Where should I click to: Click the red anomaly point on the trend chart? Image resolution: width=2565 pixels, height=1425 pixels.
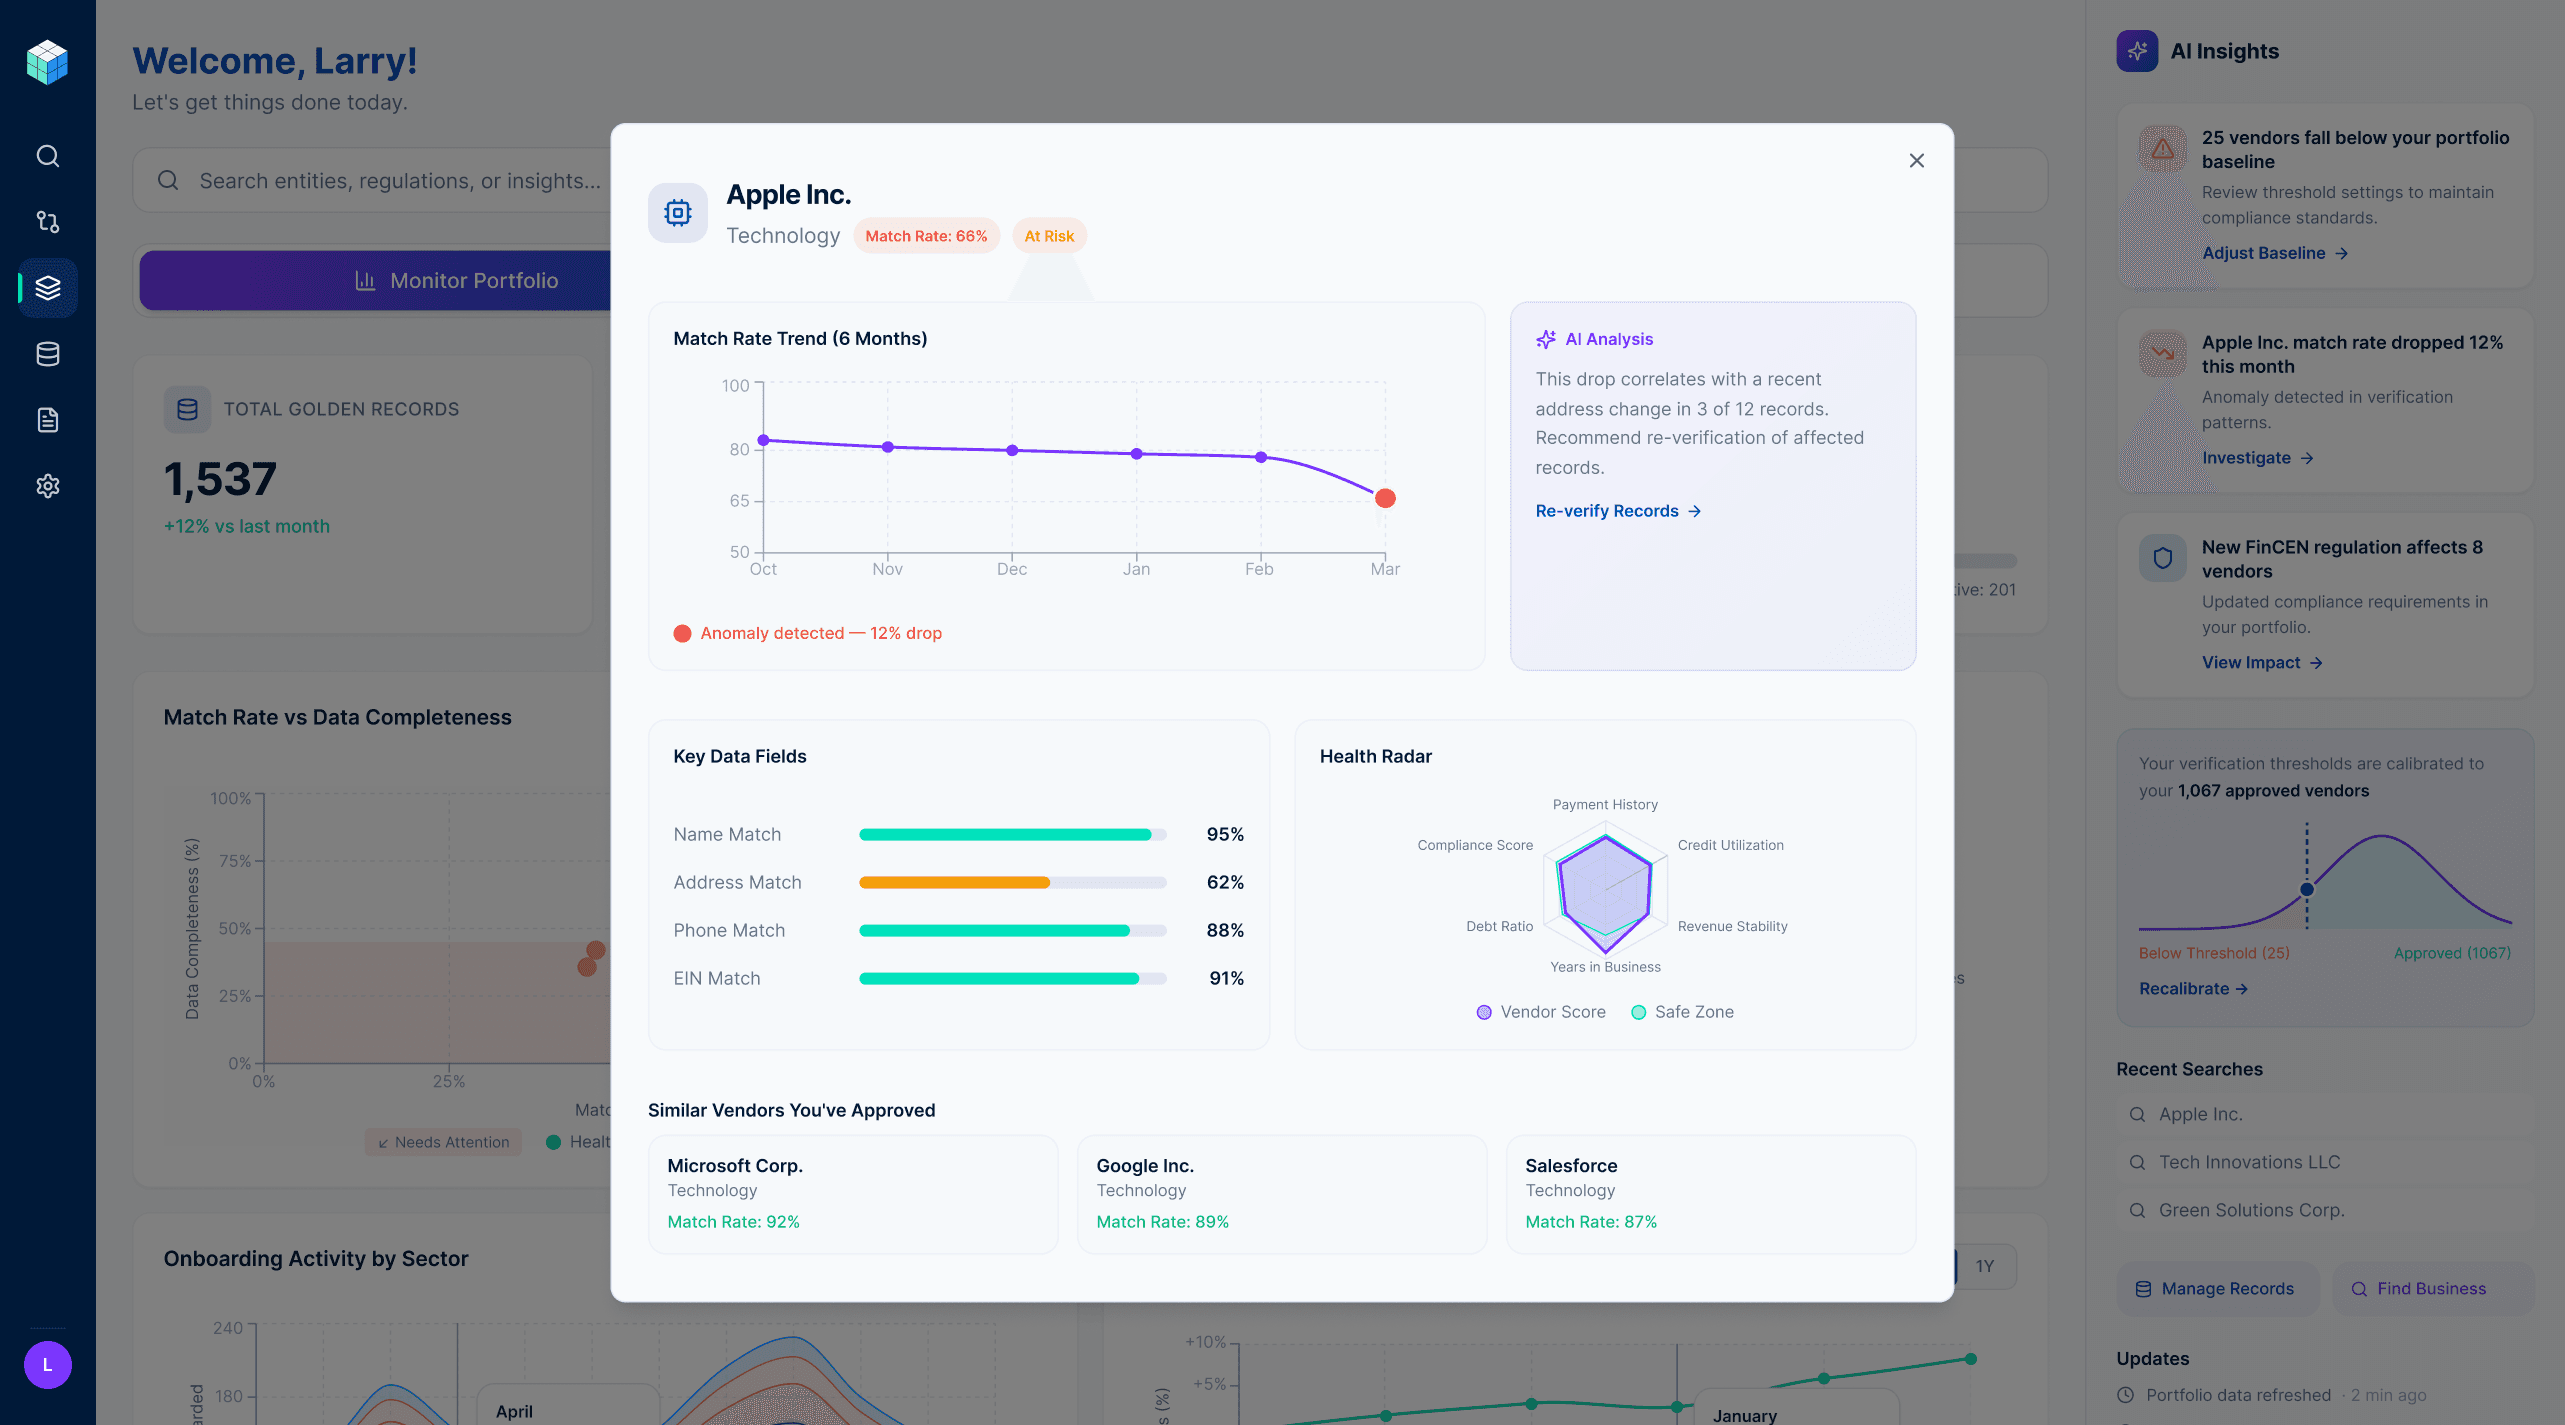pyautogui.click(x=1385, y=498)
